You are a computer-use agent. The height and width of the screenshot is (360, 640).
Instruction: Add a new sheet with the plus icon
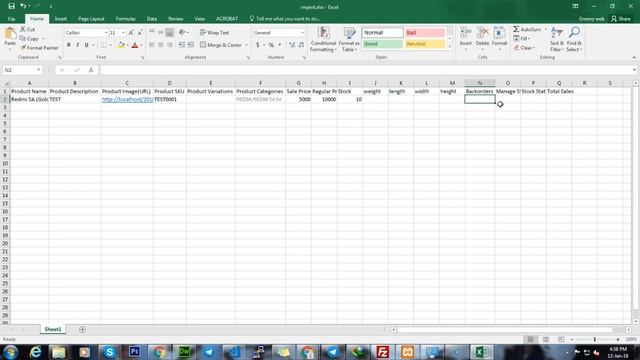(x=82, y=329)
